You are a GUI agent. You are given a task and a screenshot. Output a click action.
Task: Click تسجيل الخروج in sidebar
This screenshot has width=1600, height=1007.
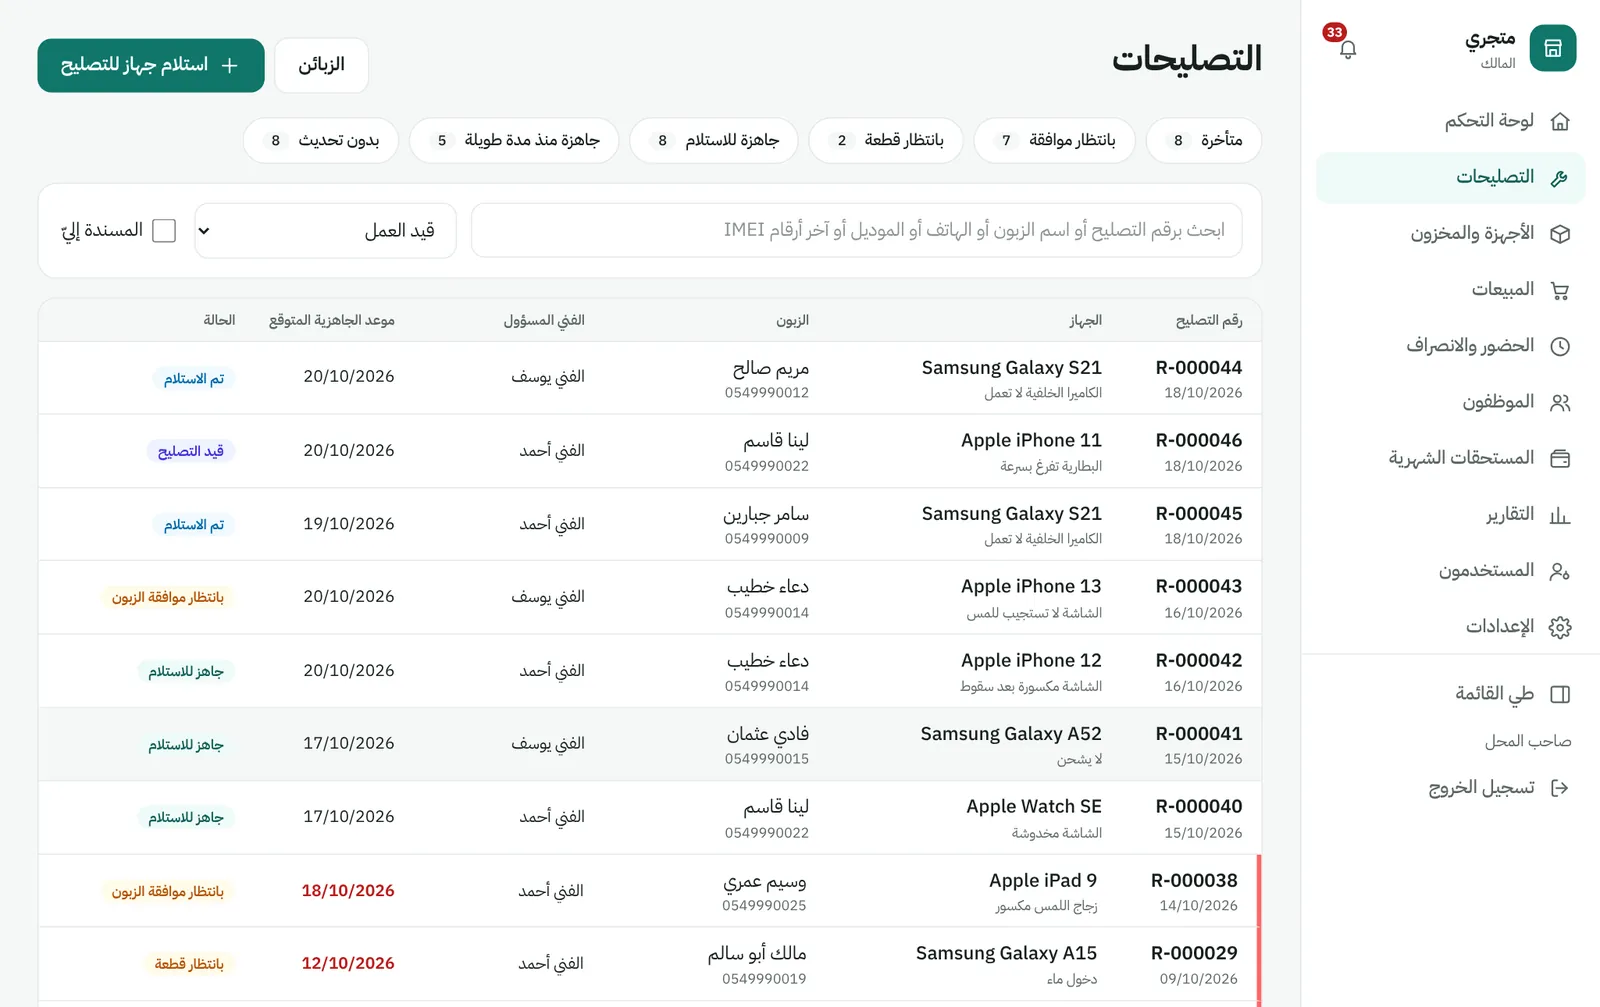tap(1450, 788)
